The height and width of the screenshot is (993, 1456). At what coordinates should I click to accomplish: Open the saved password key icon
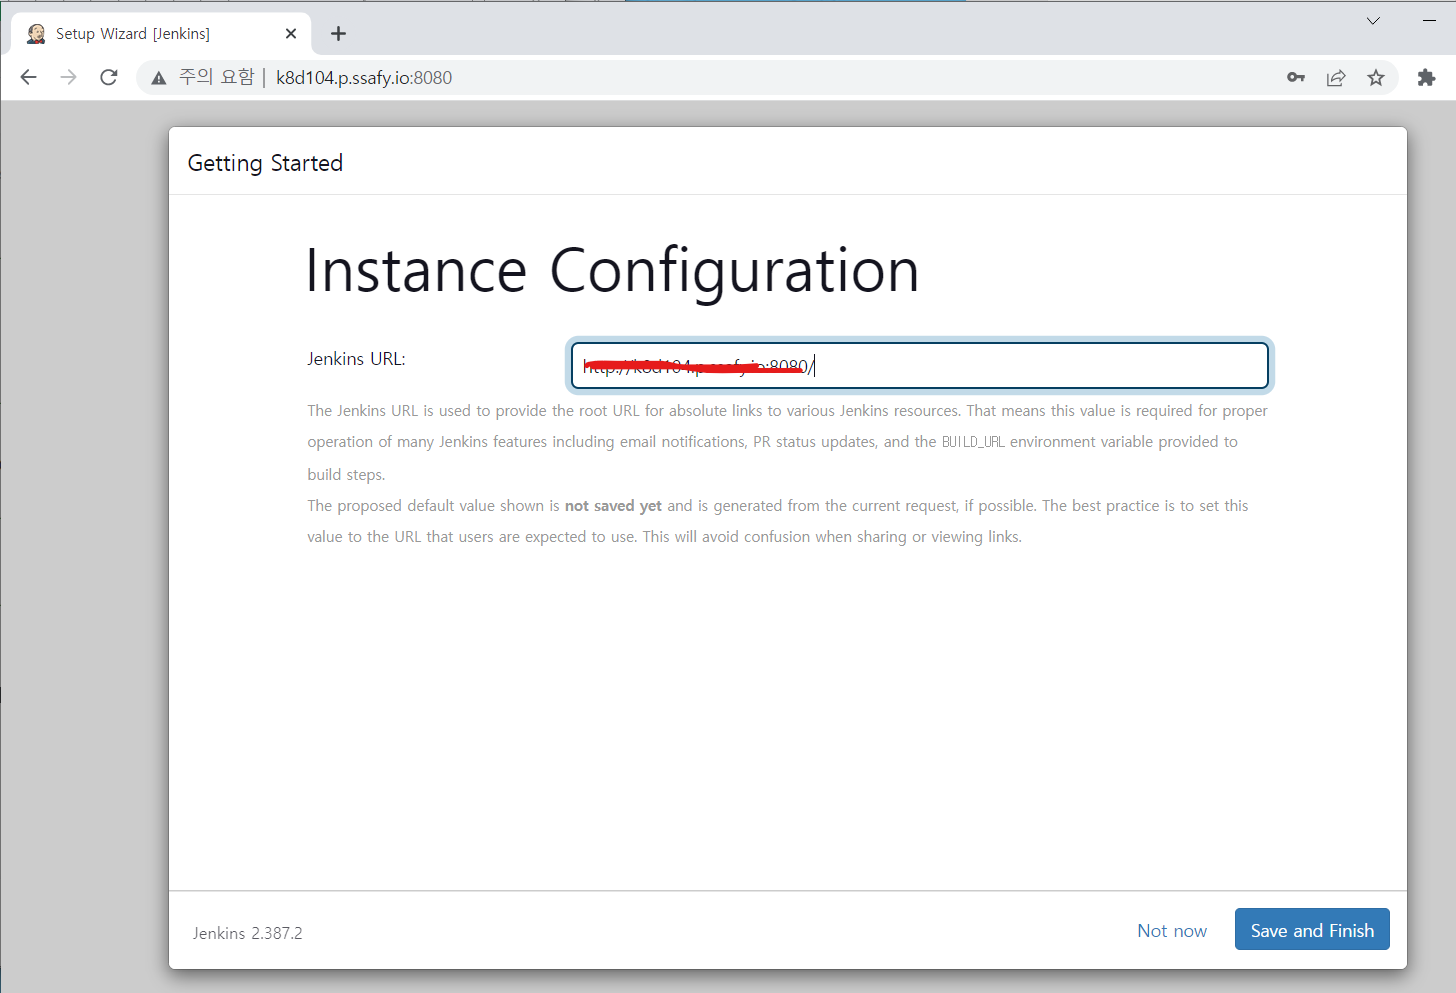[x=1296, y=77]
